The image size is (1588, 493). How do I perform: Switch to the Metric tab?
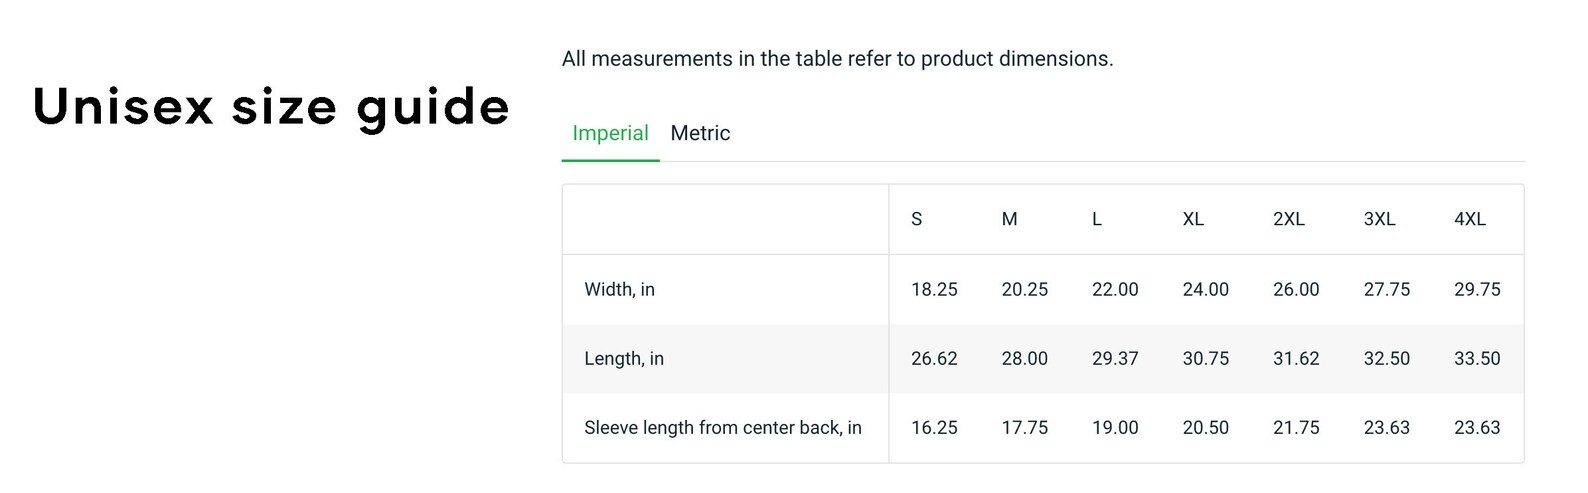pyautogui.click(x=700, y=133)
